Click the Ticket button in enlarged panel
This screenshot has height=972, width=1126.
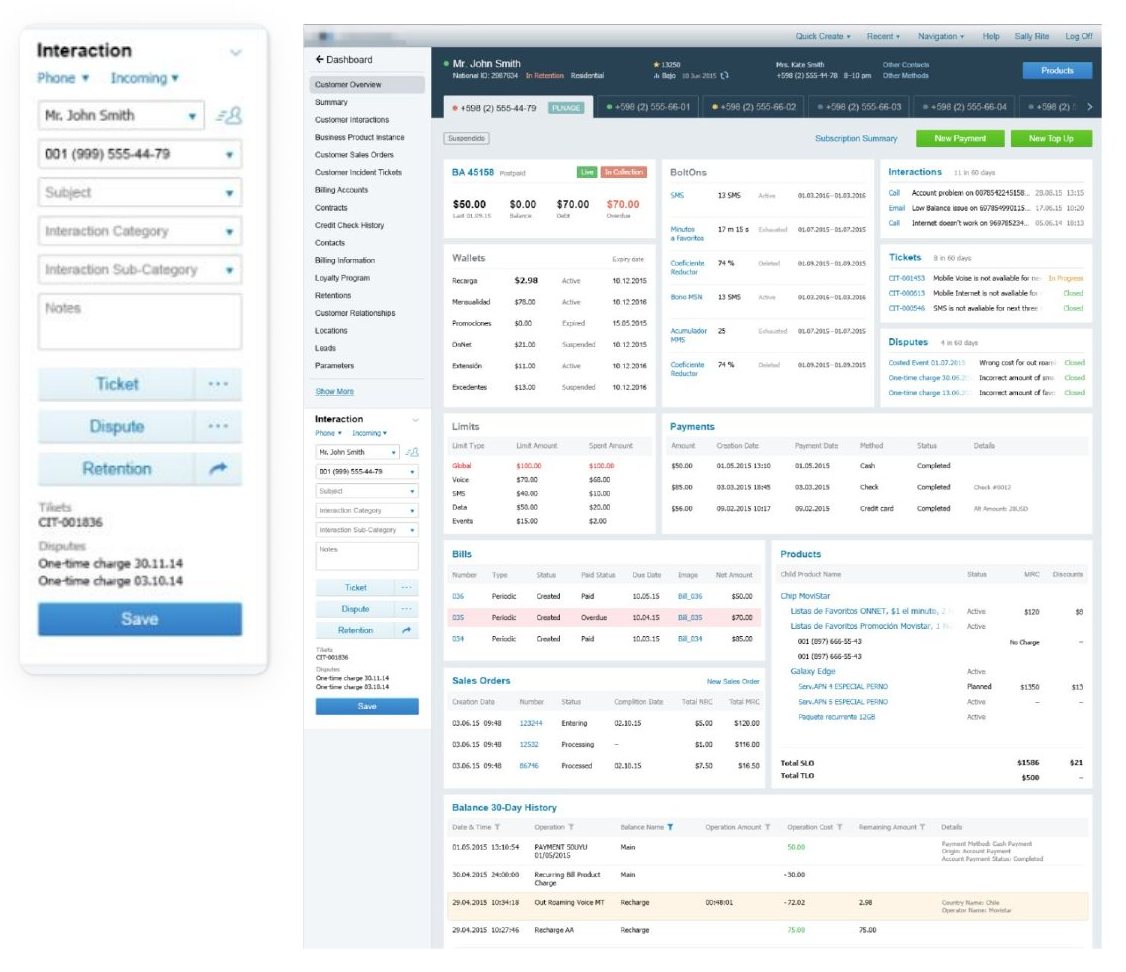(116, 384)
